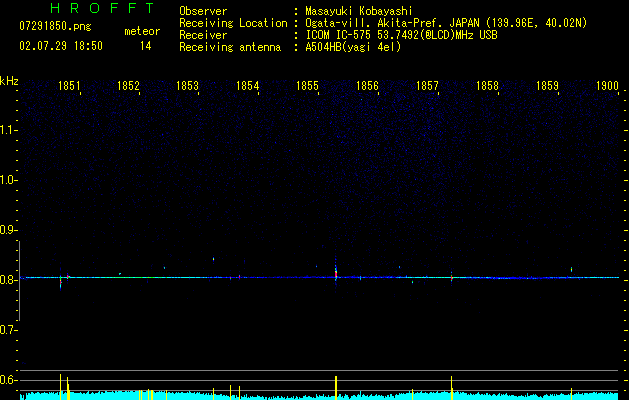Viewport: 629px width, 400px height.
Task: Click the kHz axis label
Action: (x=9, y=81)
